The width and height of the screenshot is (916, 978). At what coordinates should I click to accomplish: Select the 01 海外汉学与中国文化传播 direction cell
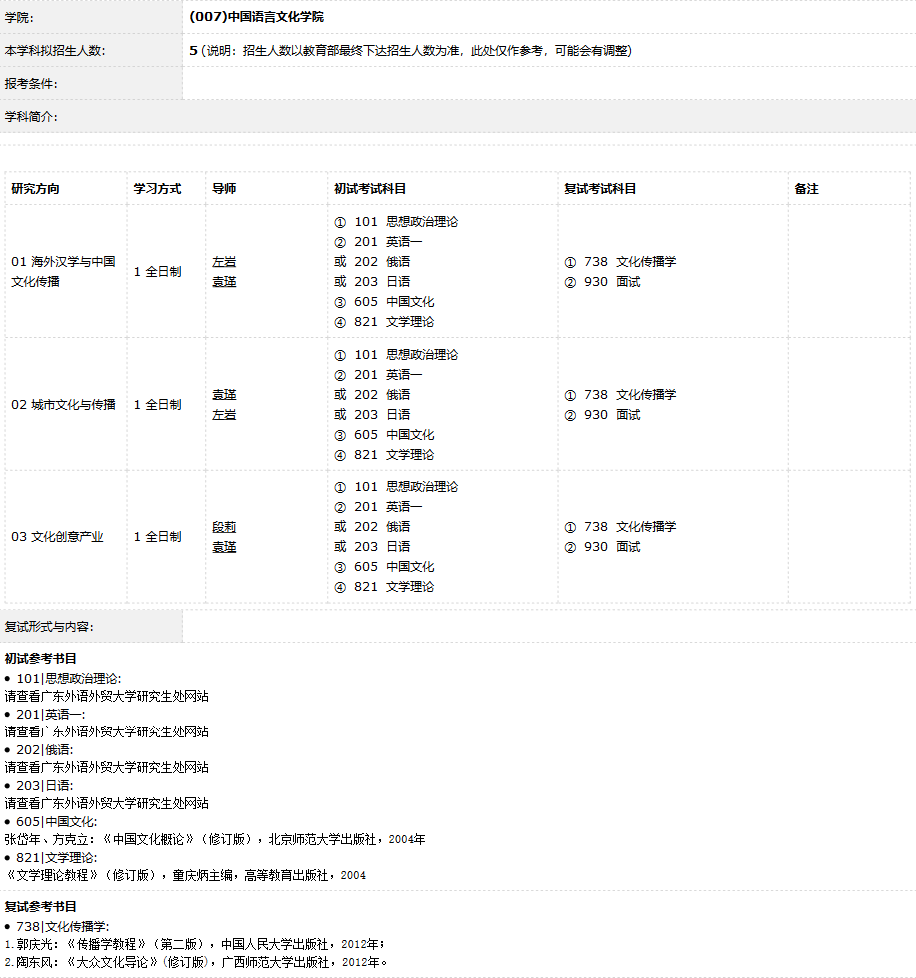tap(63, 272)
